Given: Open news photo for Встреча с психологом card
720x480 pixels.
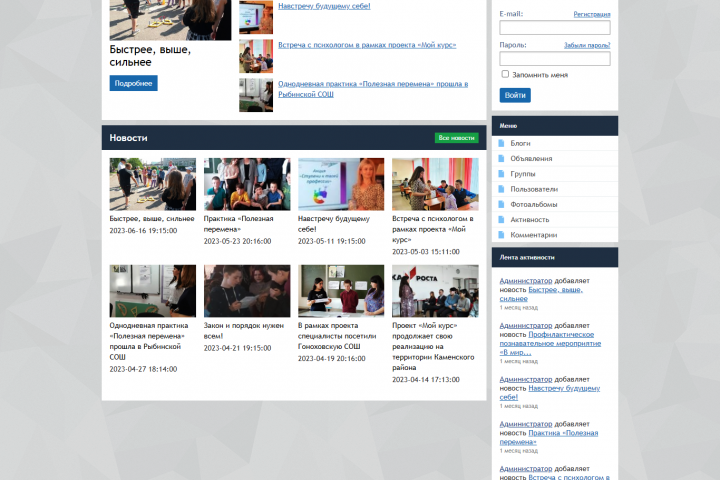Looking at the screenshot, I should [x=435, y=184].
